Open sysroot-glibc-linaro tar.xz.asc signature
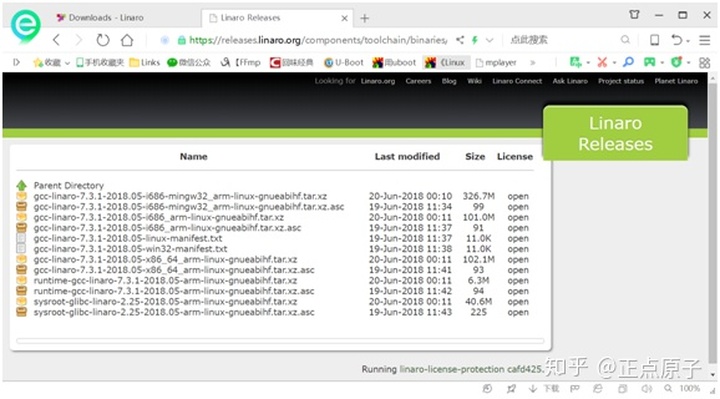The width and height of the screenshot is (720, 399). coord(174,312)
